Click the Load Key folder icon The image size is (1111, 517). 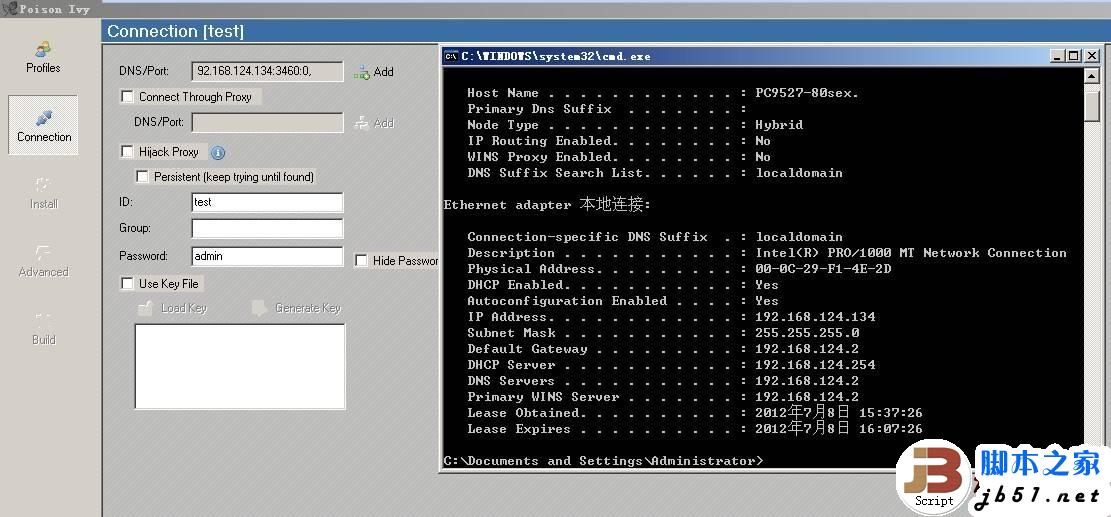click(x=146, y=308)
